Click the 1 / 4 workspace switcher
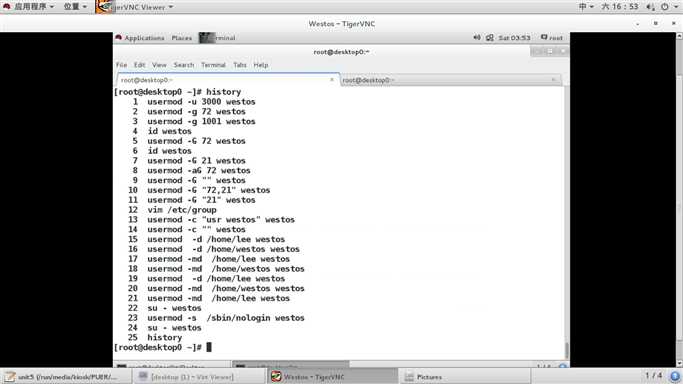Image resolution: width=683 pixels, height=384 pixels. (653, 375)
